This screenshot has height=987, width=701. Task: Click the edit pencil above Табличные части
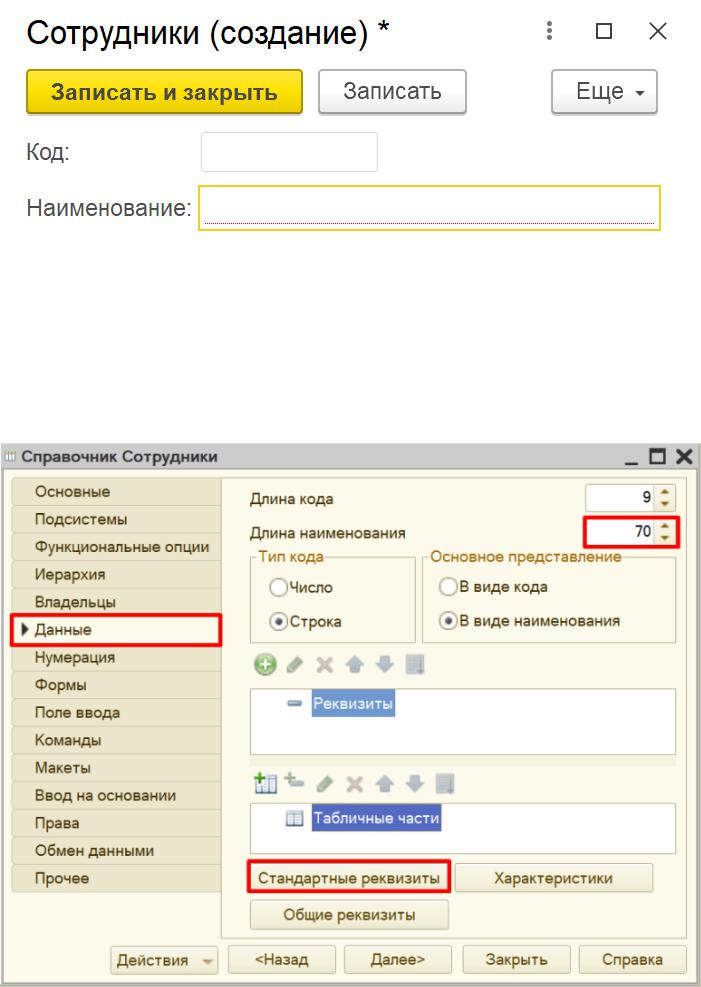click(325, 784)
